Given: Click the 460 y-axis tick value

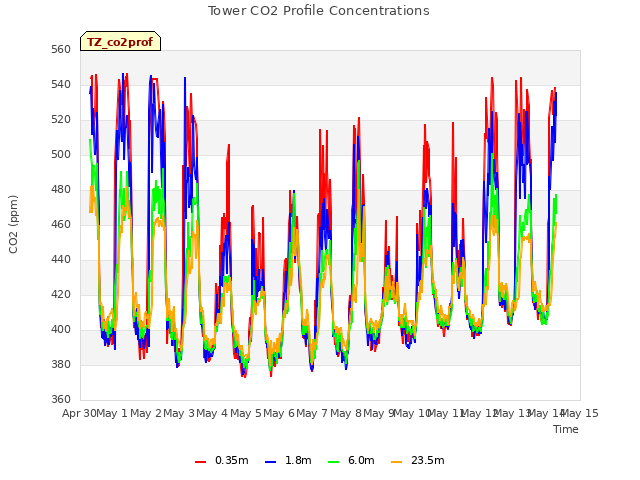Looking at the screenshot, I should 61,224.
